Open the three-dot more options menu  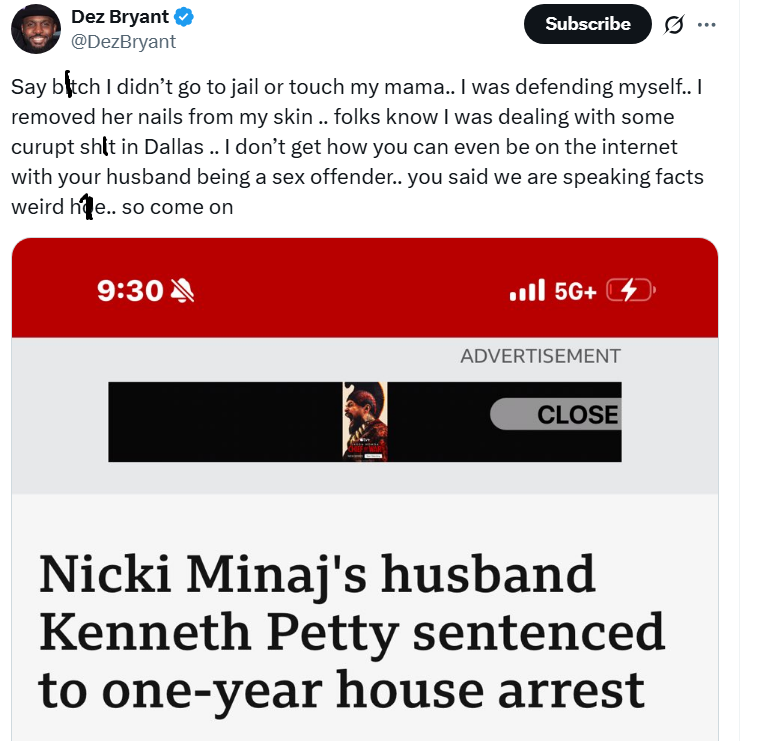point(706,25)
